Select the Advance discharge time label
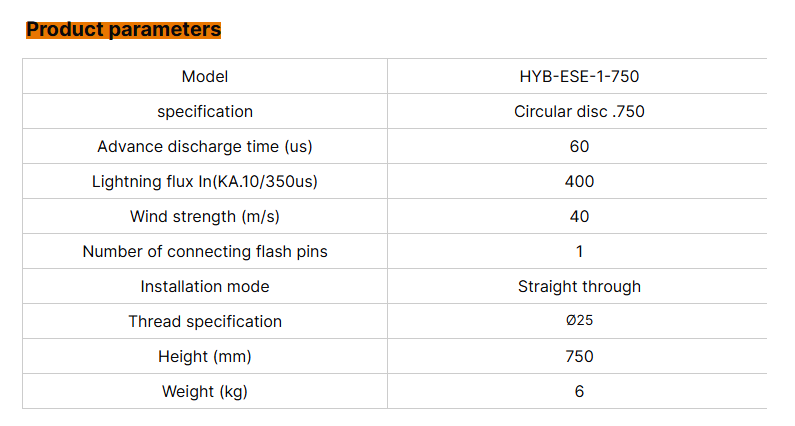The image size is (795, 426). pyautogui.click(x=205, y=147)
